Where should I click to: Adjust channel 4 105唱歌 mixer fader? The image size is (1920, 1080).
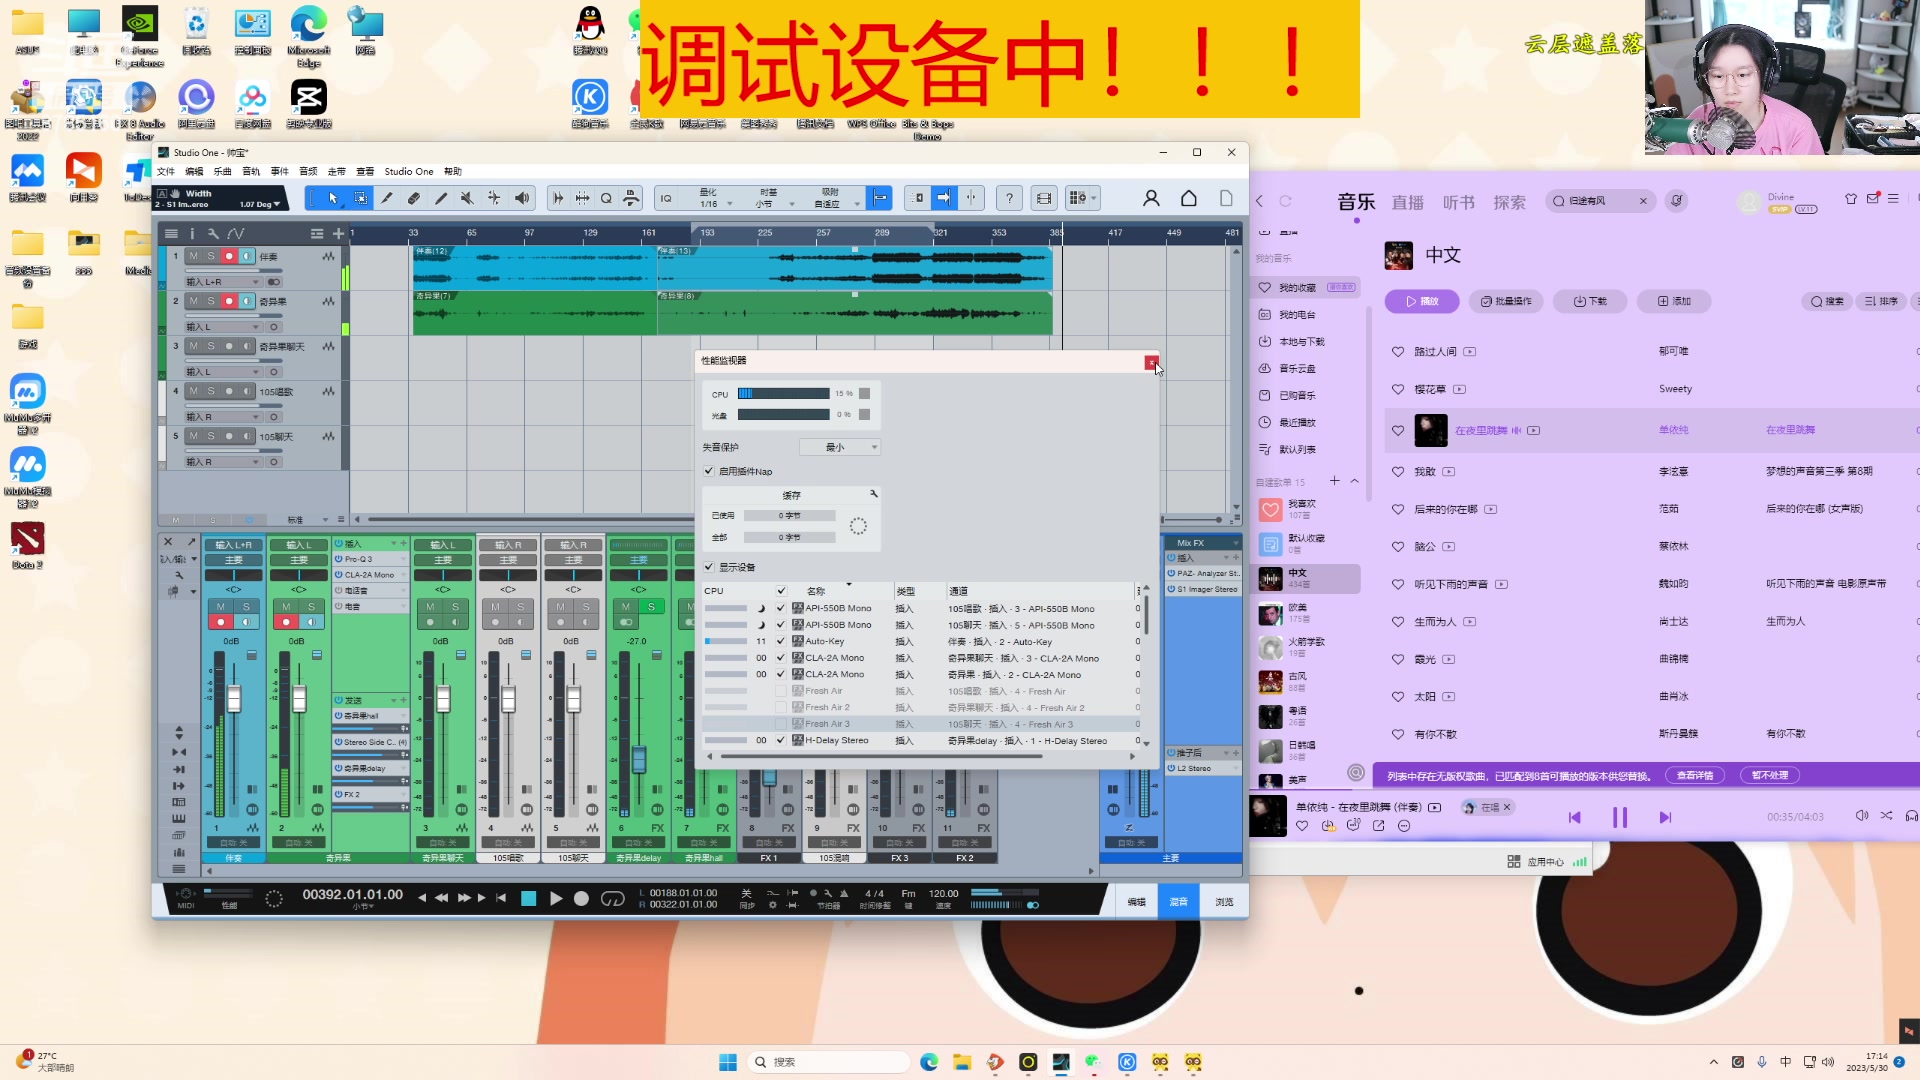508,698
